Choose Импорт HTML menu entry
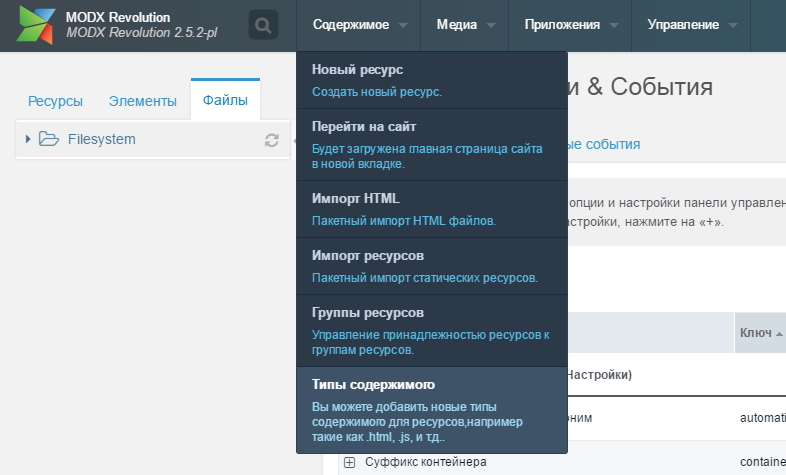 tap(432, 209)
